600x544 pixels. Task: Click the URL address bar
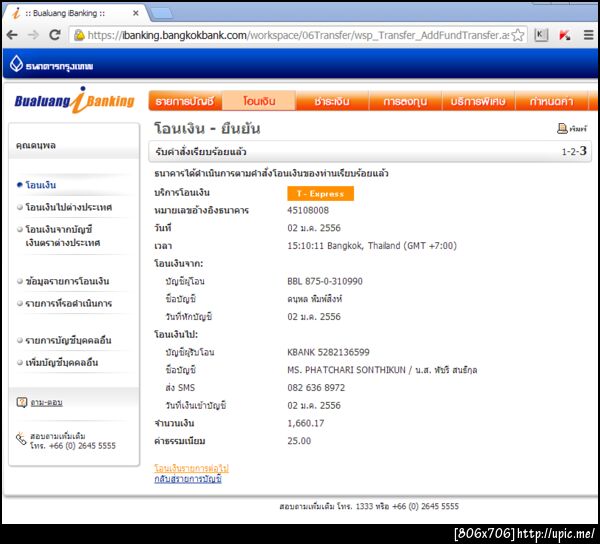(298, 35)
